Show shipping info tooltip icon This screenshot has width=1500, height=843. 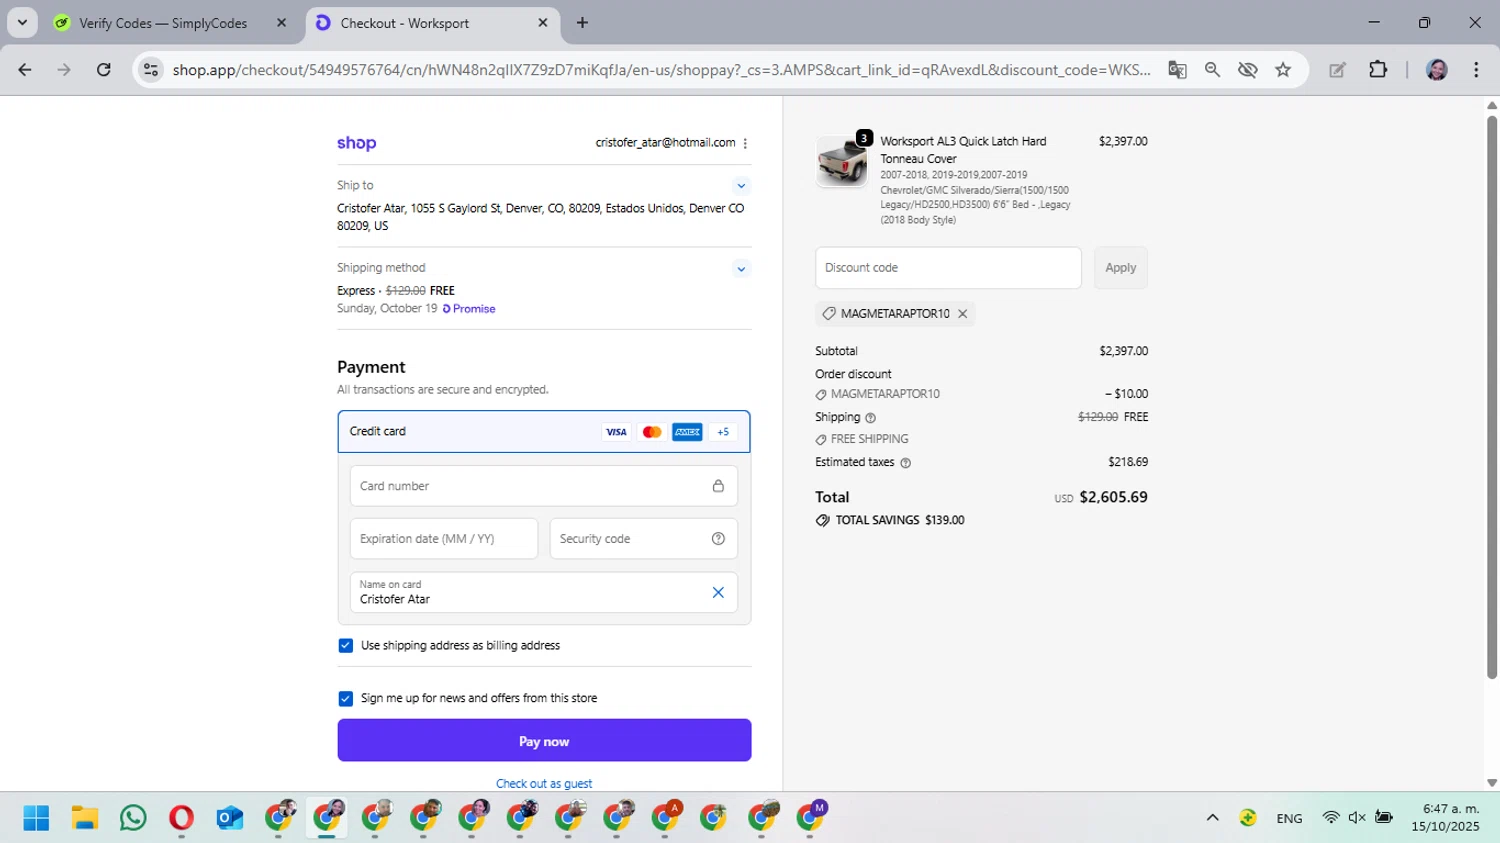870,418
